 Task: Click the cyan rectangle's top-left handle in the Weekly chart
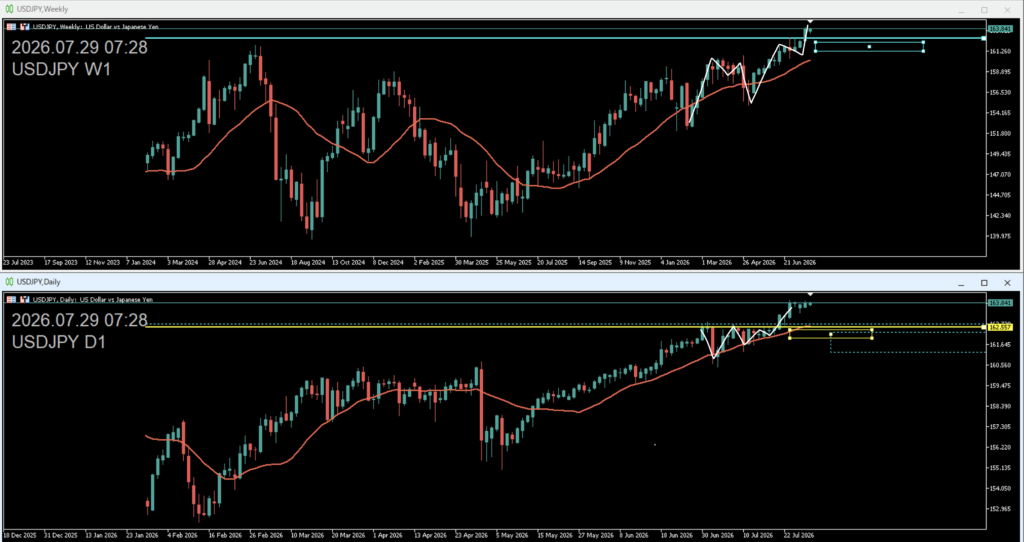pyautogui.click(x=815, y=42)
